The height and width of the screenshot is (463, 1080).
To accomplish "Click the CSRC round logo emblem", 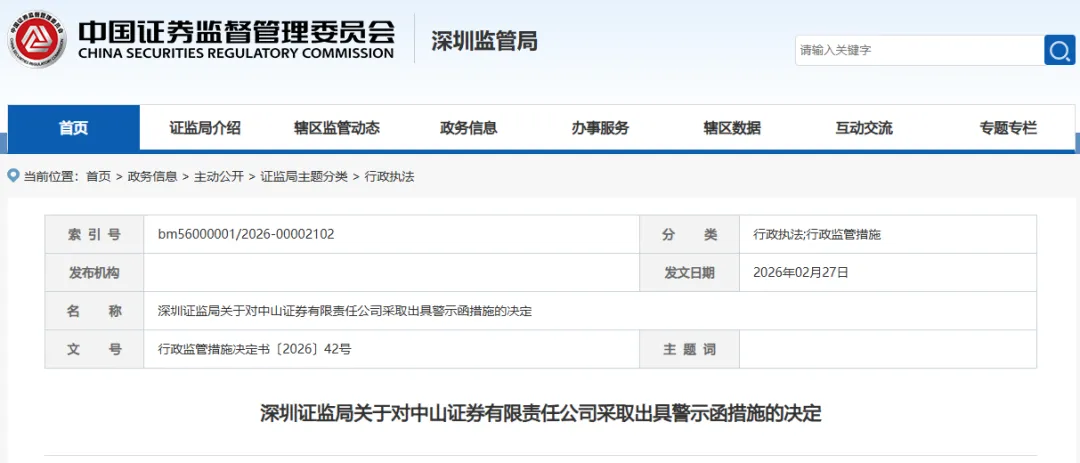I will [x=37, y=39].
